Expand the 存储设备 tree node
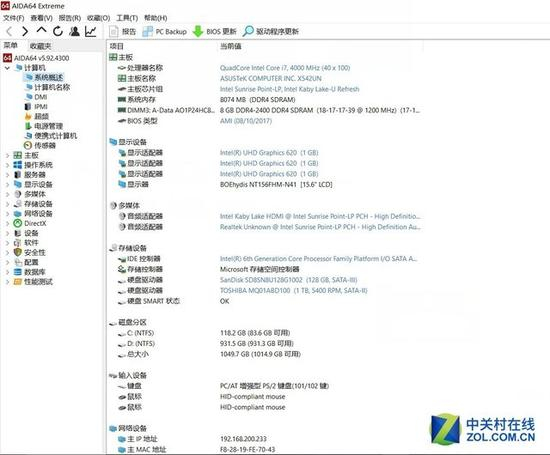This screenshot has width=550, height=455. (x=7, y=204)
